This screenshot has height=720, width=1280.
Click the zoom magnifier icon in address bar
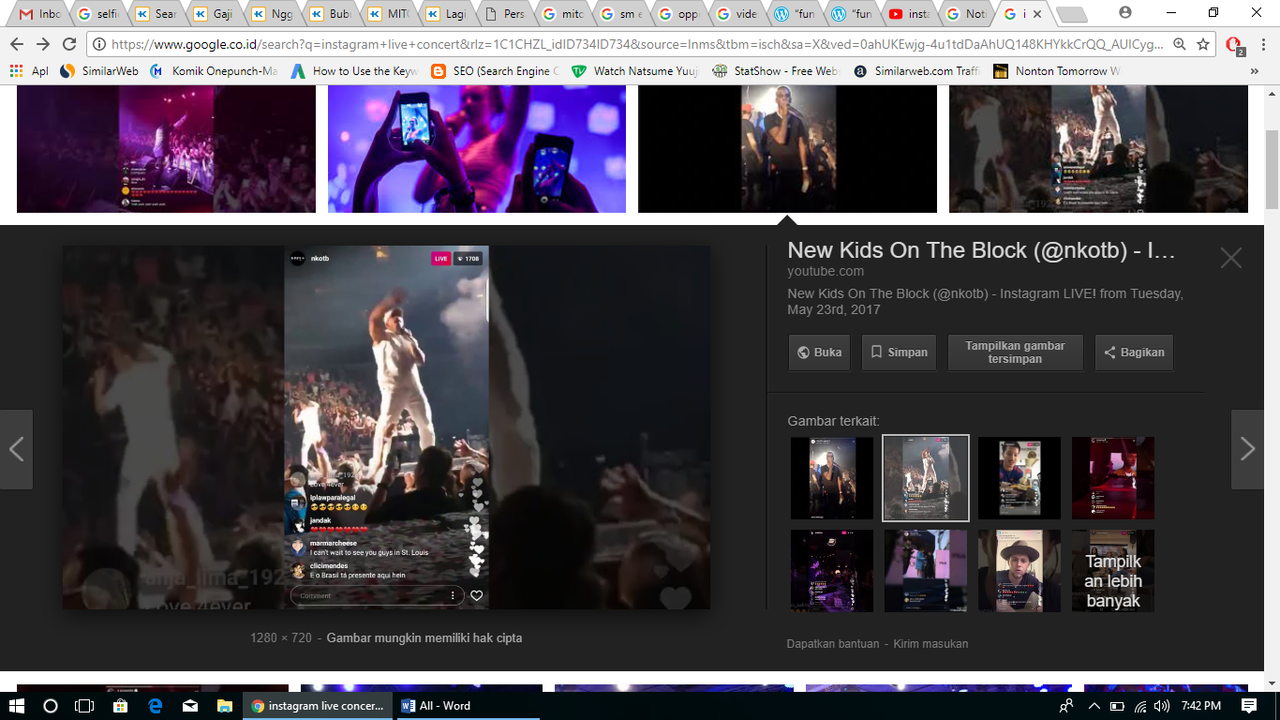pyautogui.click(x=1180, y=44)
